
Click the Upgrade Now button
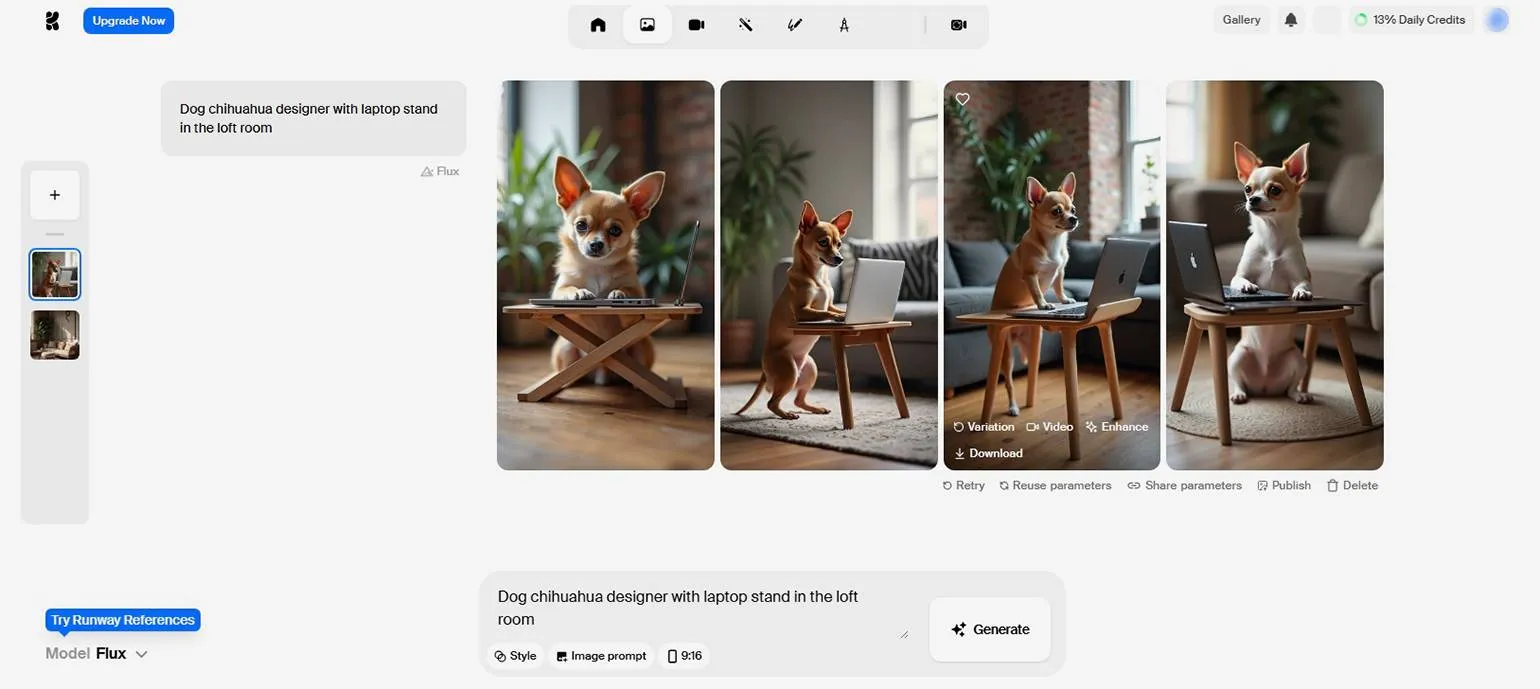click(x=128, y=21)
